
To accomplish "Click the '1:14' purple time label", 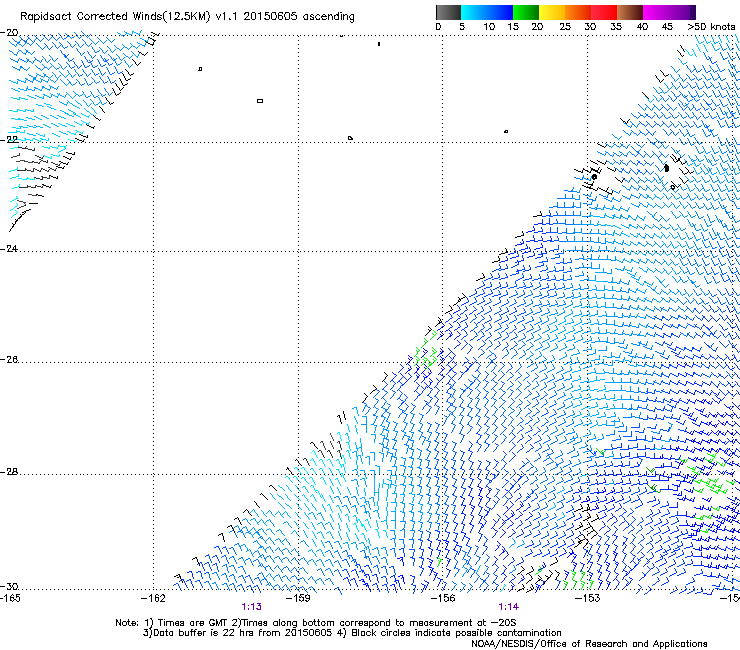I will pyautogui.click(x=508, y=607).
